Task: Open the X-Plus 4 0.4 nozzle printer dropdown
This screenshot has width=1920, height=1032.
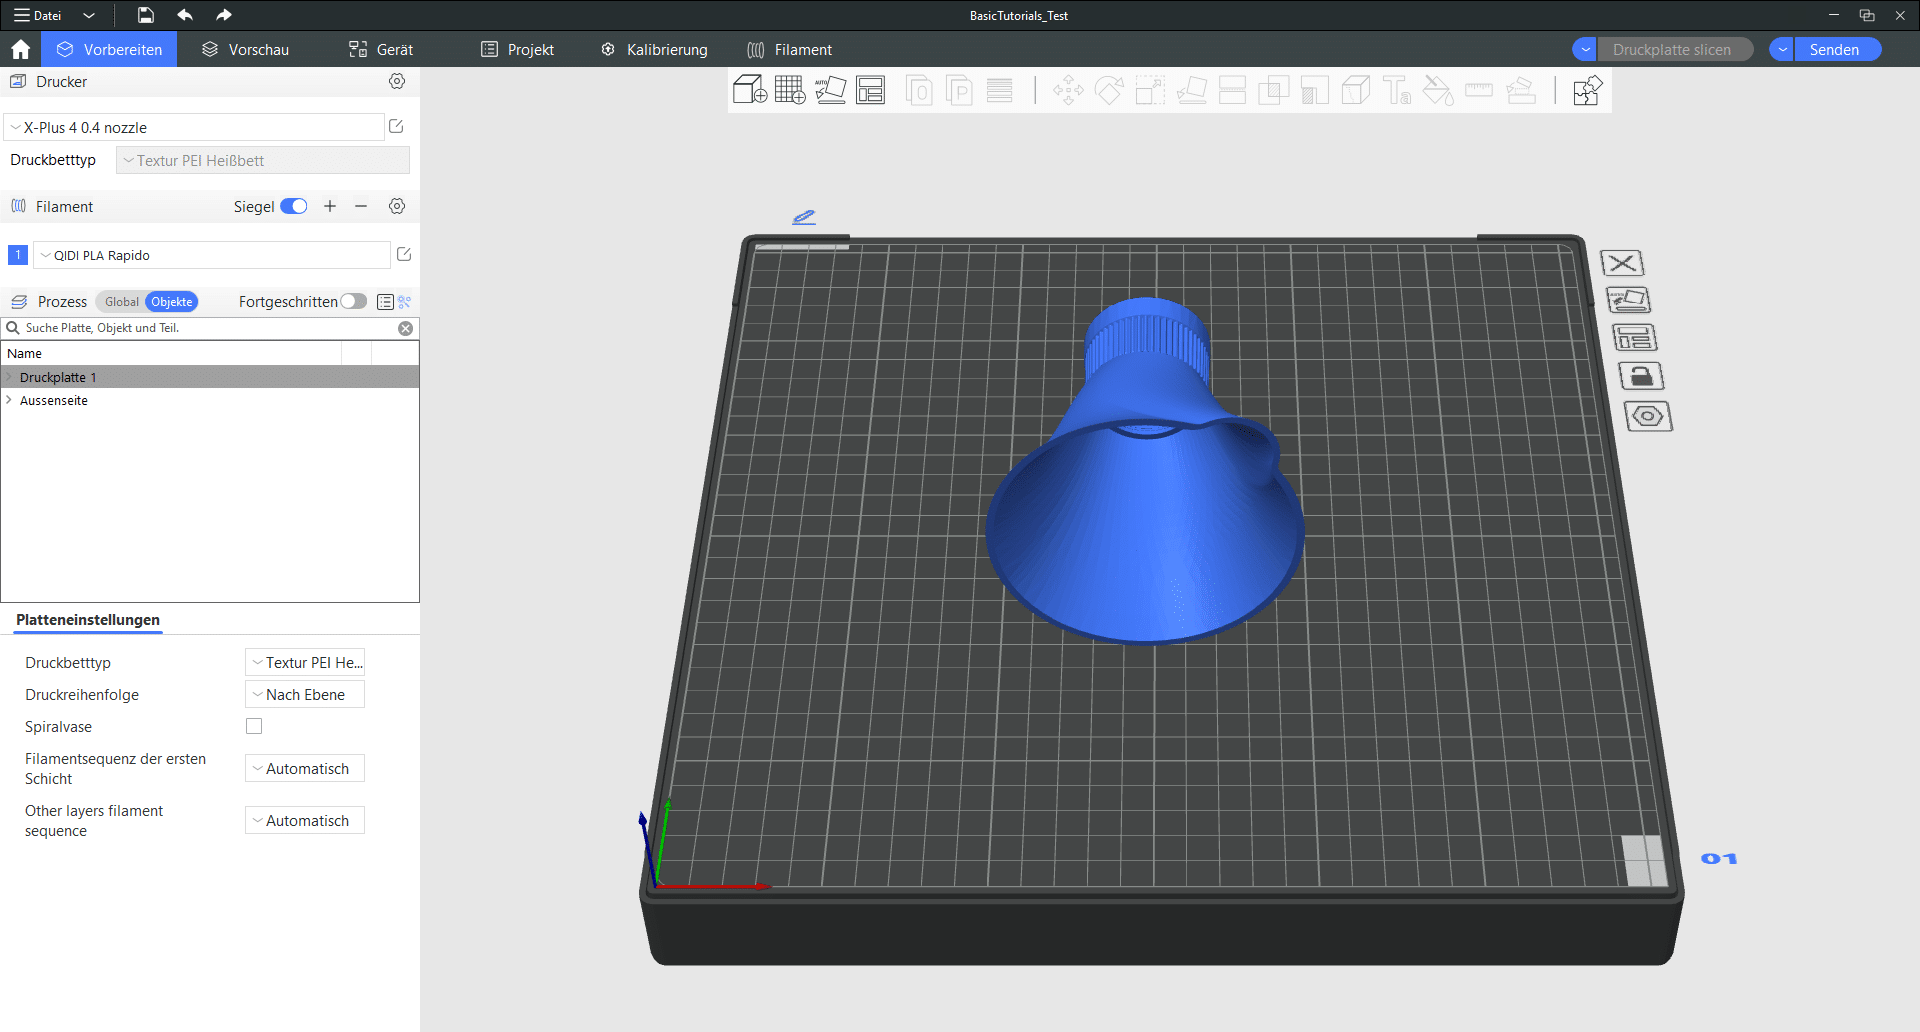Action: click(x=194, y=128)
